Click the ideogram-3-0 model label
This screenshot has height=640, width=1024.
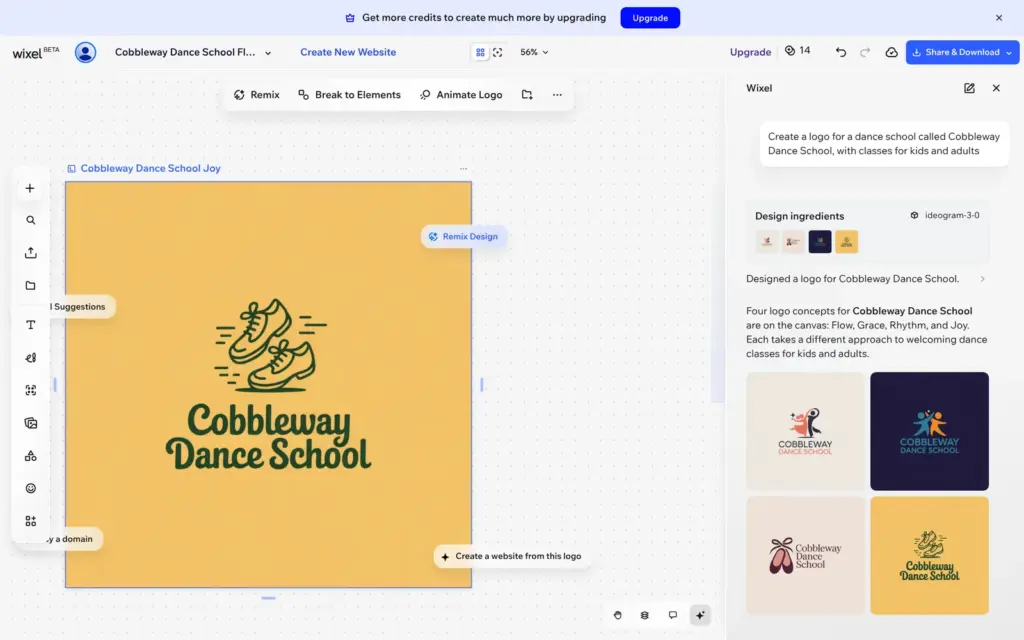pyautogui.click(x=945, y=216)
